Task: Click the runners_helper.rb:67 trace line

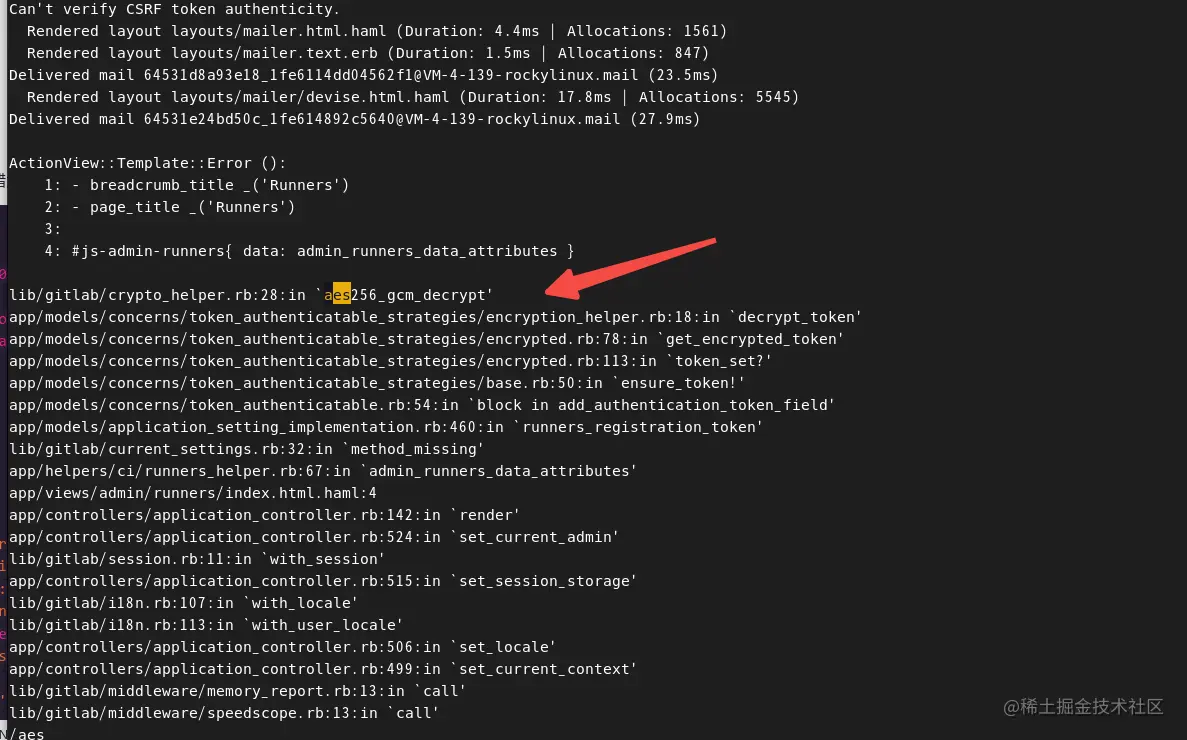Action: point(322,470)
